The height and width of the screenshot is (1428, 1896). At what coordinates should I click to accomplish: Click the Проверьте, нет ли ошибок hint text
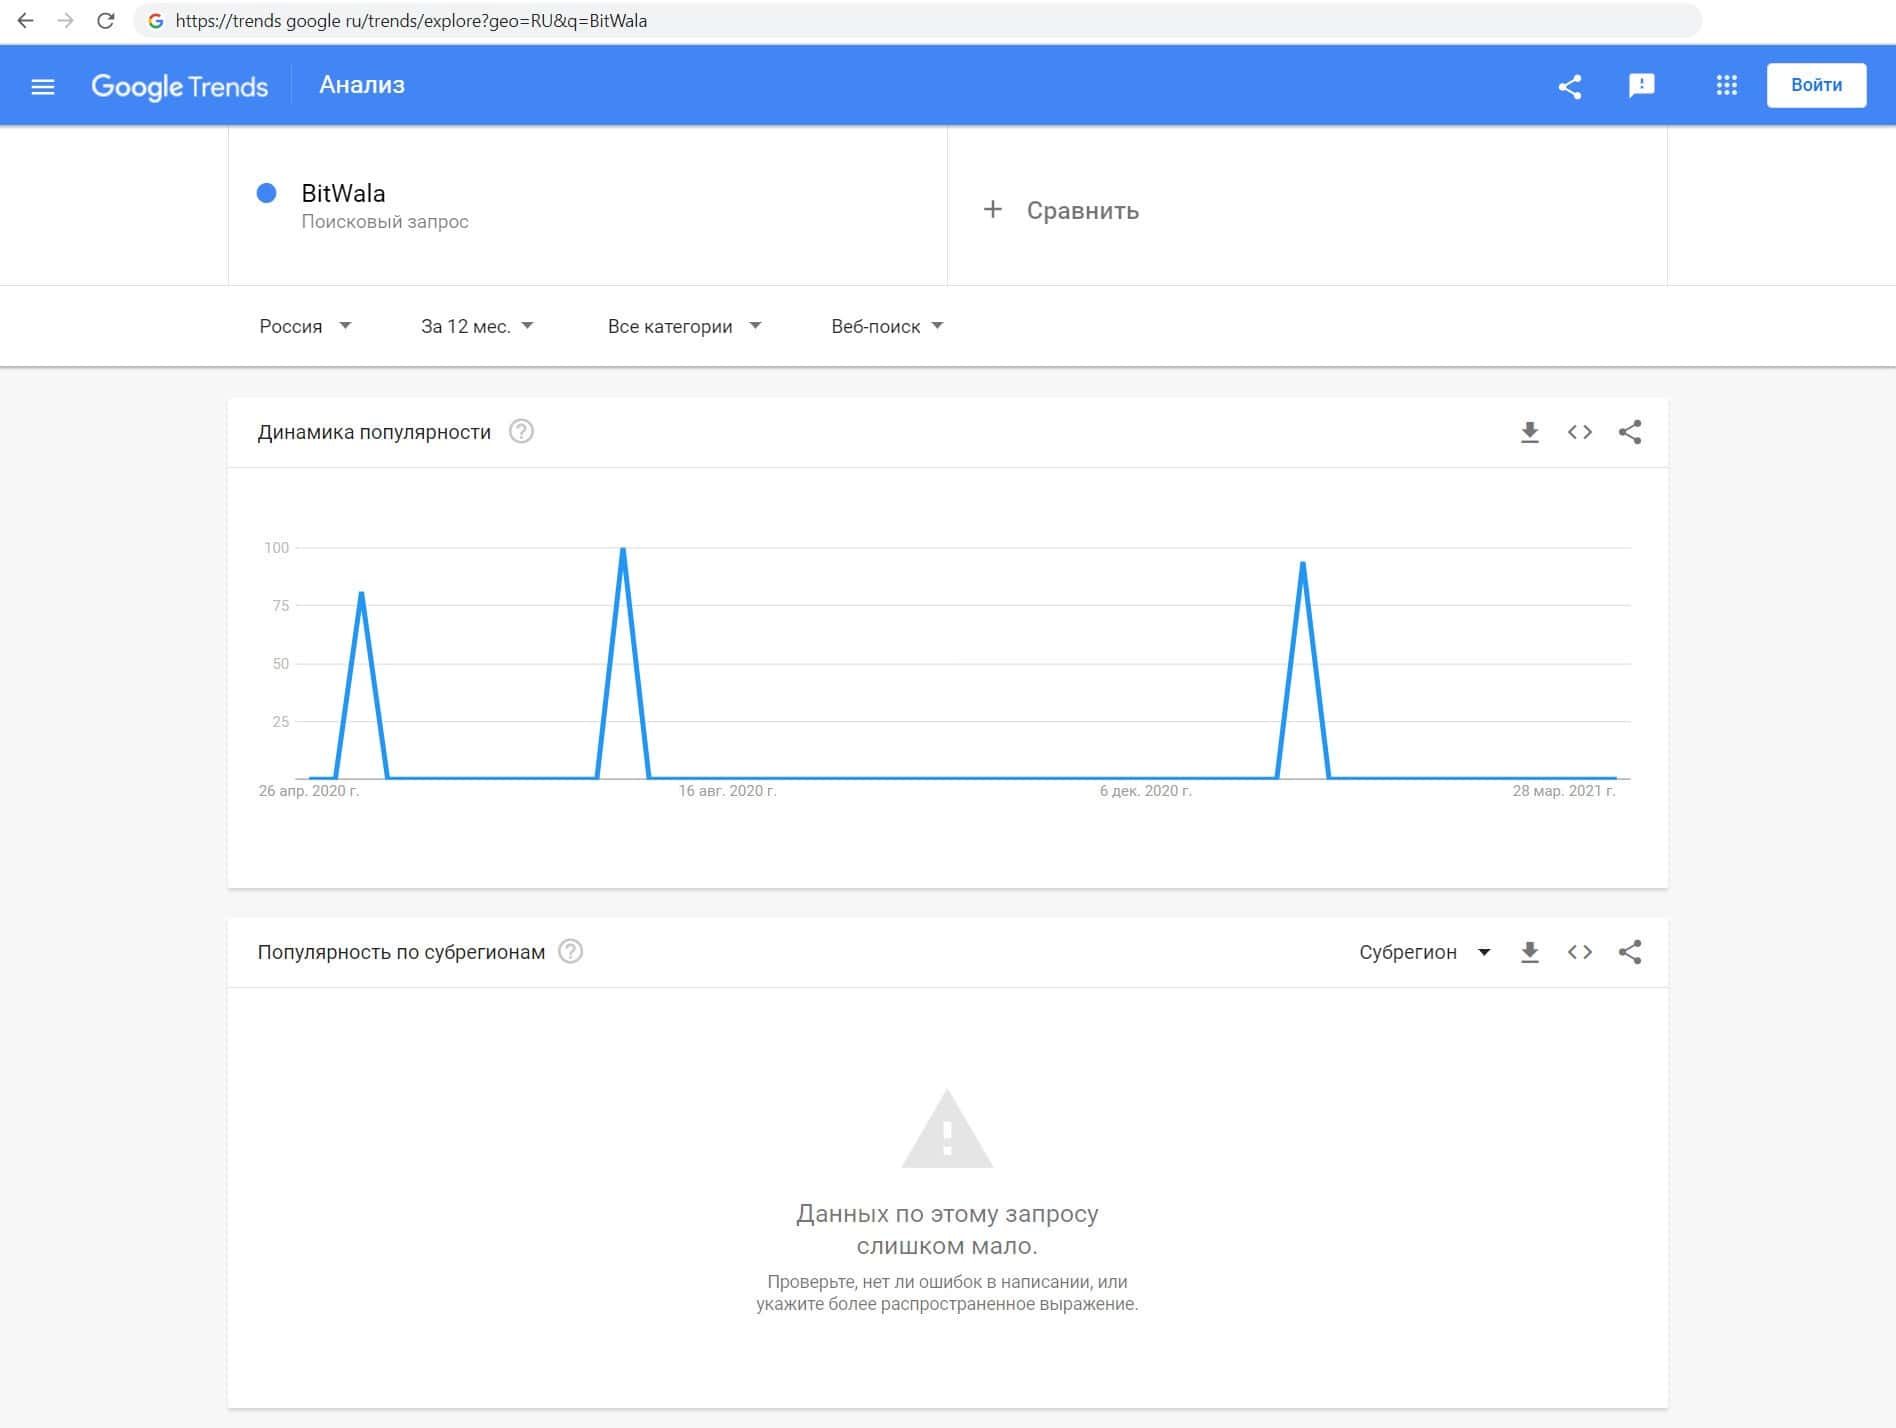[x=947, y=1293]
